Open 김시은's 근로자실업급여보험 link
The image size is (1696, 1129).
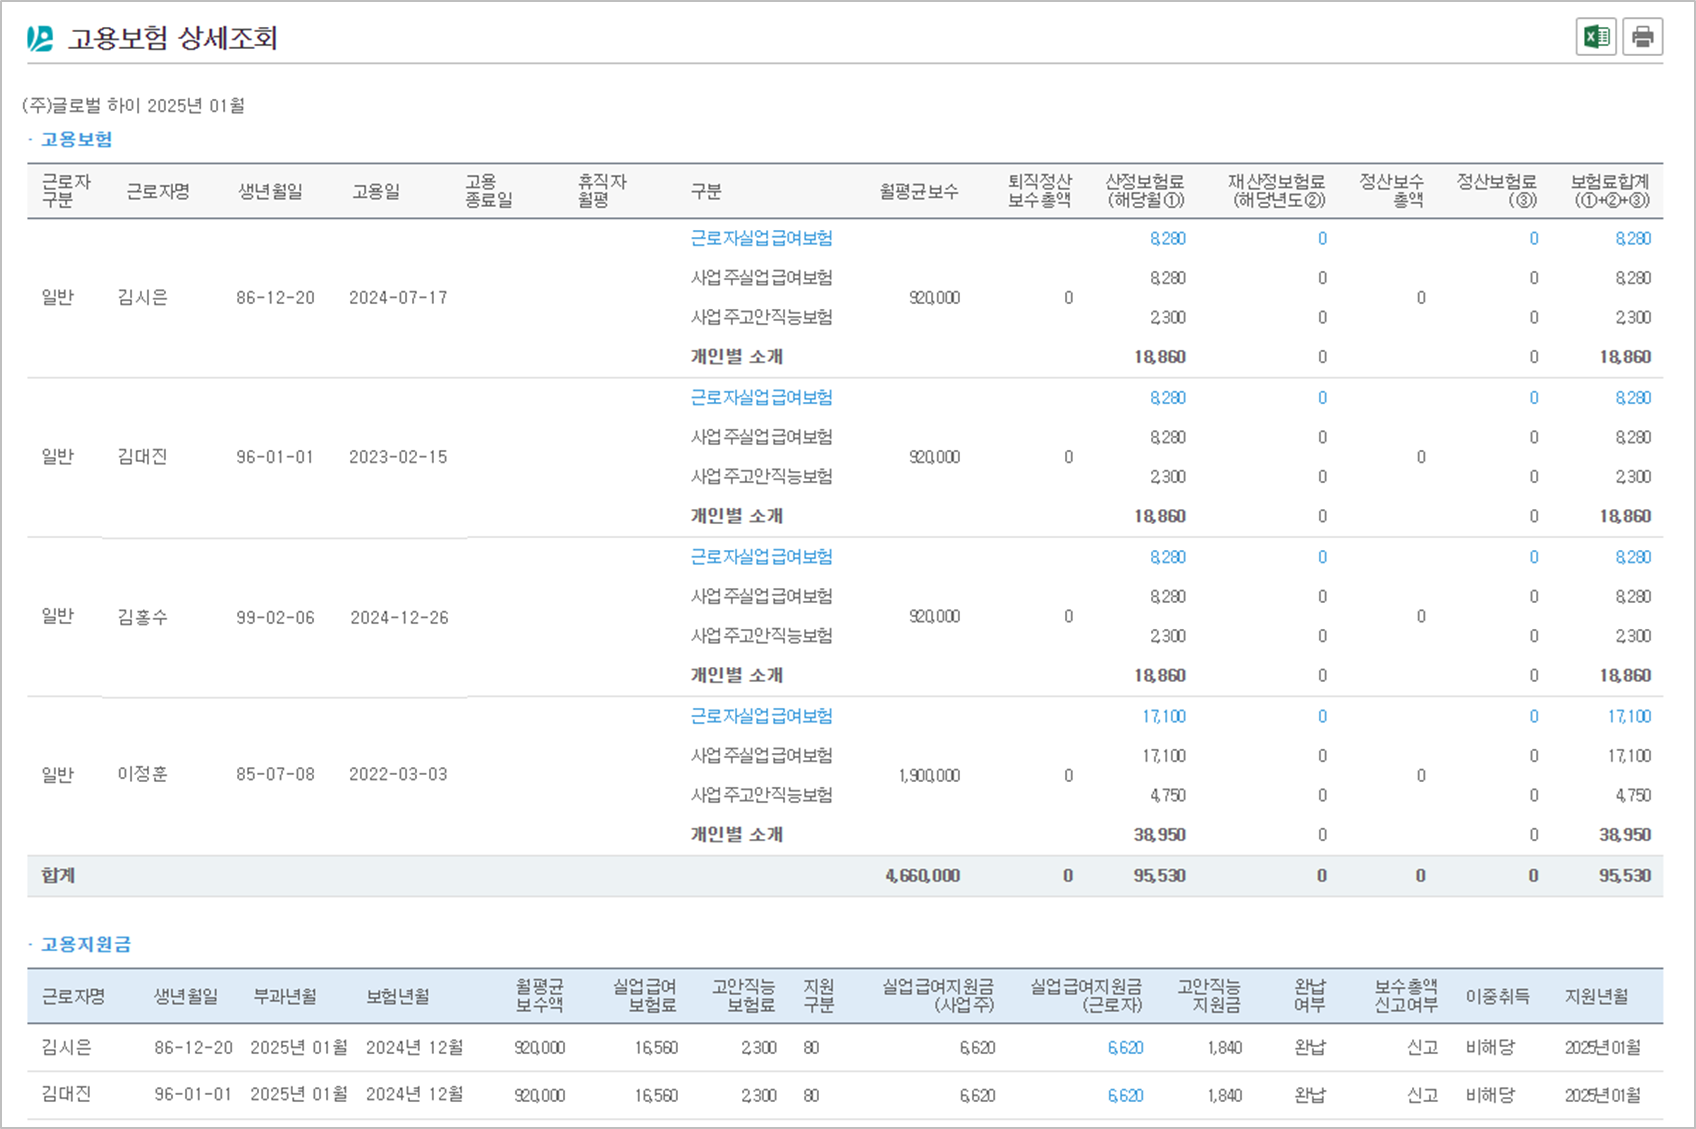click(x=761, y=238)
